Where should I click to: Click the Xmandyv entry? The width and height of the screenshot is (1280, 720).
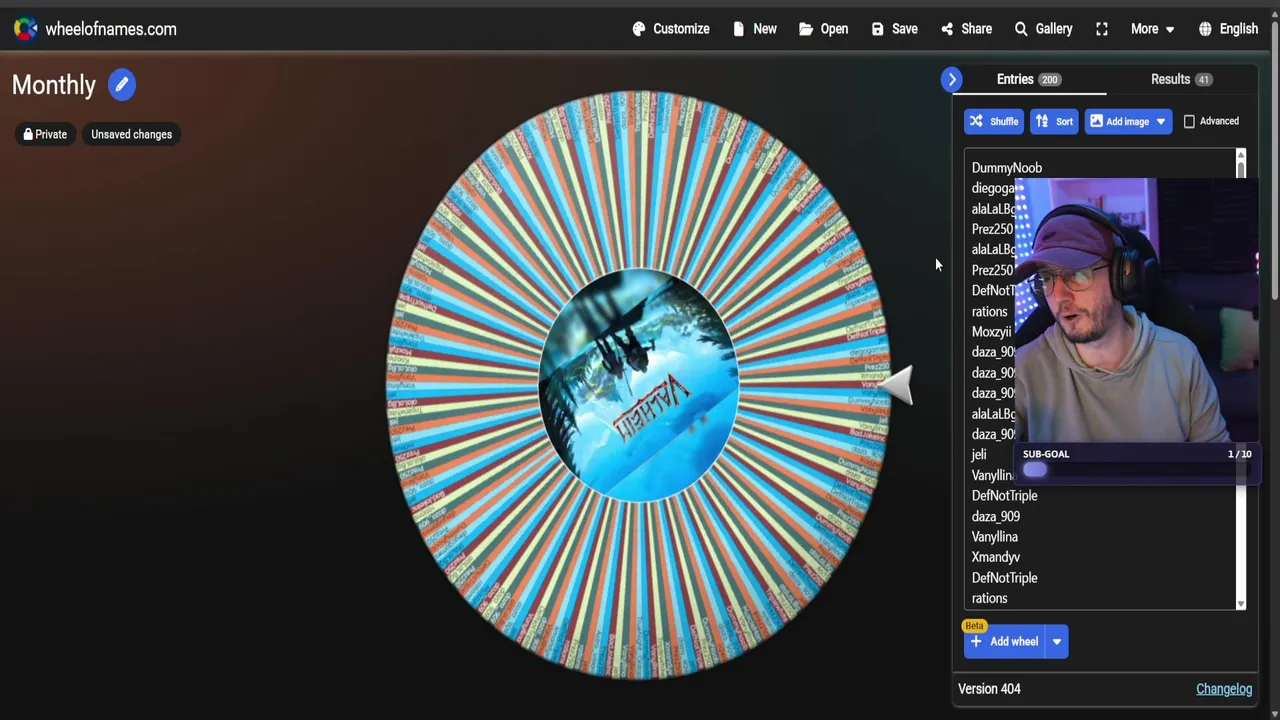[995, 557]
